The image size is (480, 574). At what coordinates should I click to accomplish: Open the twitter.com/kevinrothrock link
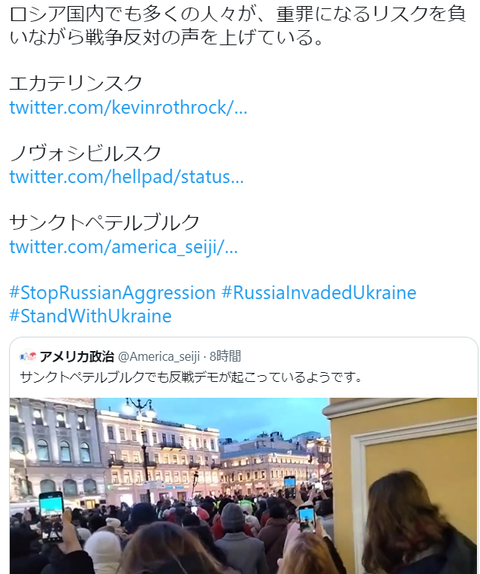coord(128,108)
